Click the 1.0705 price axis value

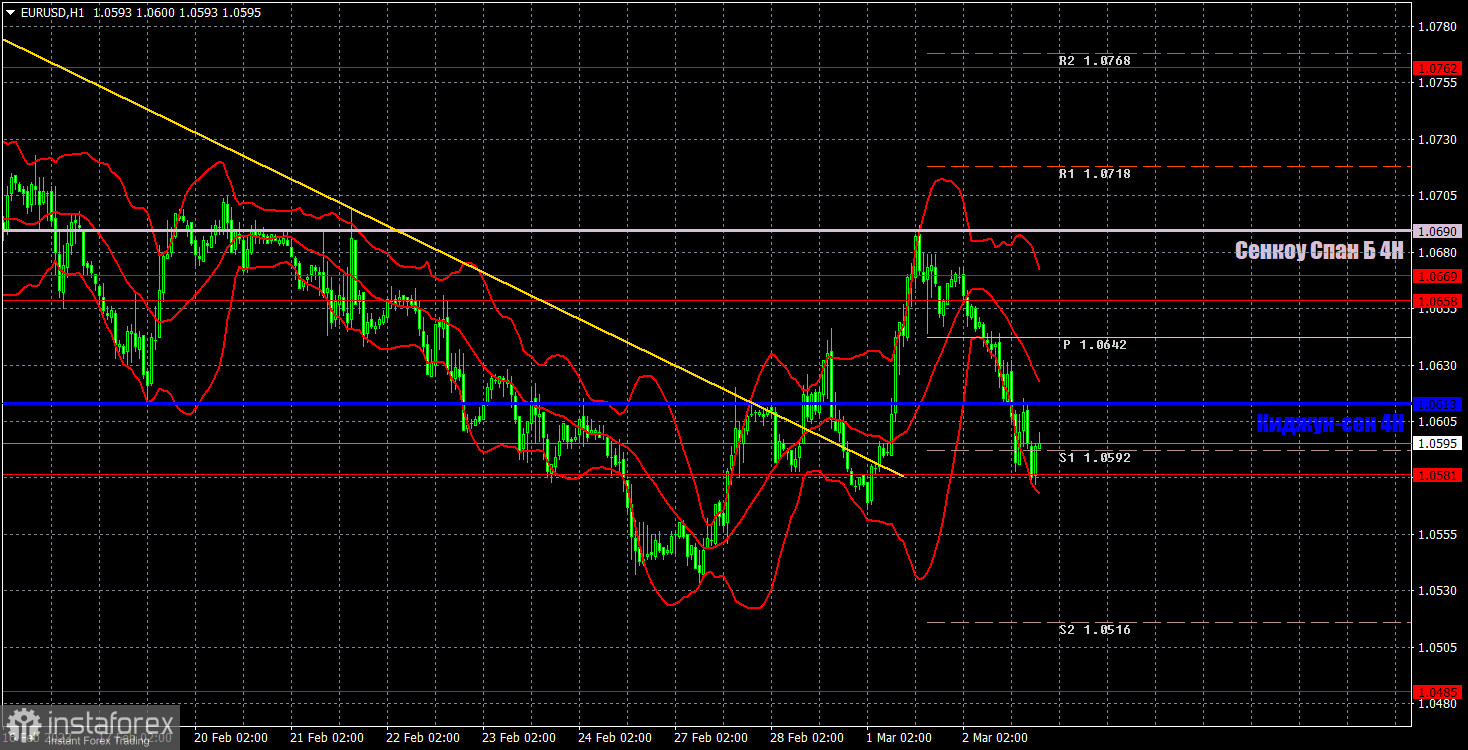[1438, 196]
